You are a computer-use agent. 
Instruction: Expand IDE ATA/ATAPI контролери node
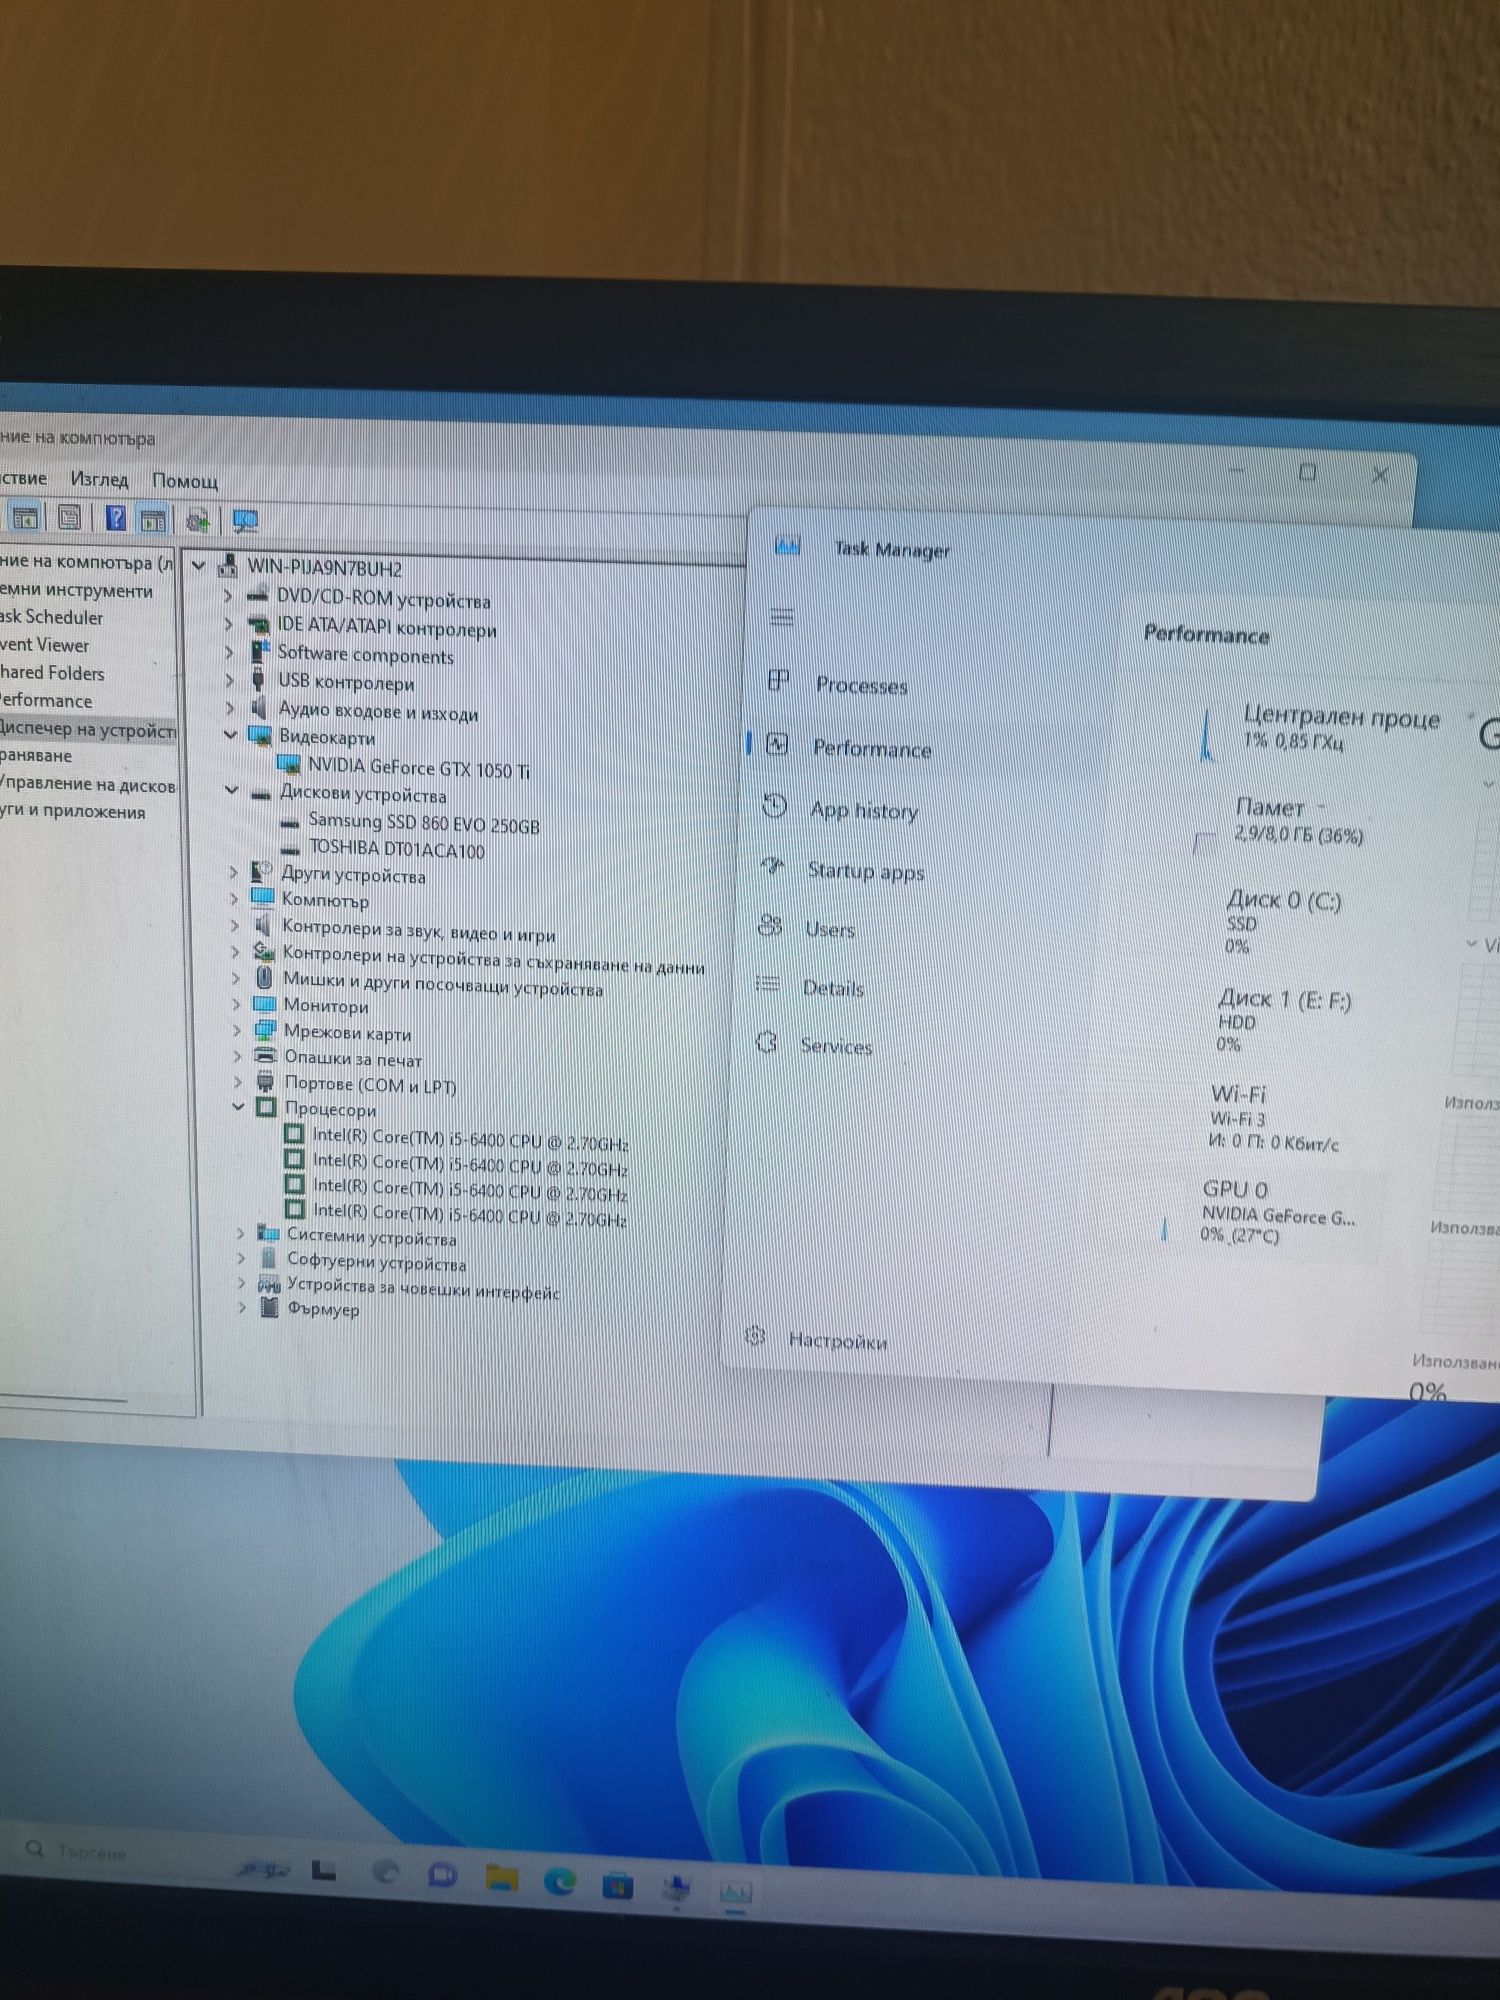click(x=228, y=624)
